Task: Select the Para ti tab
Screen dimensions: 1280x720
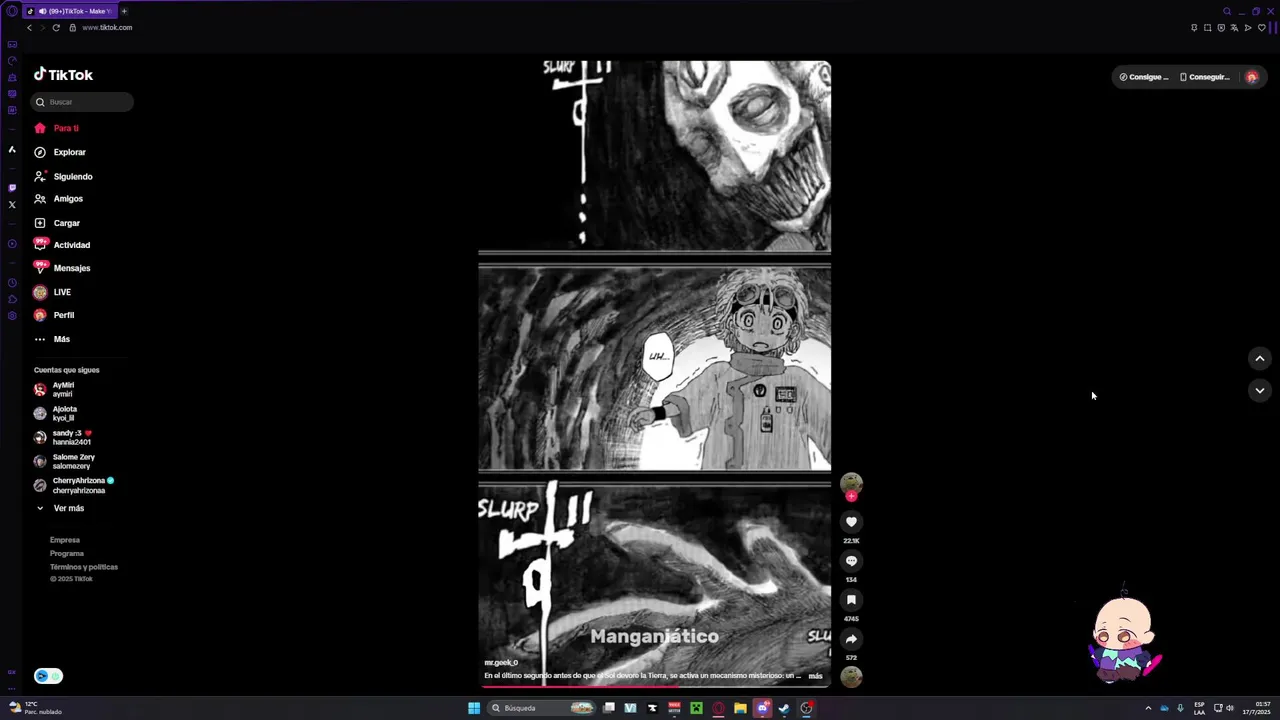Action: [56, 128]
